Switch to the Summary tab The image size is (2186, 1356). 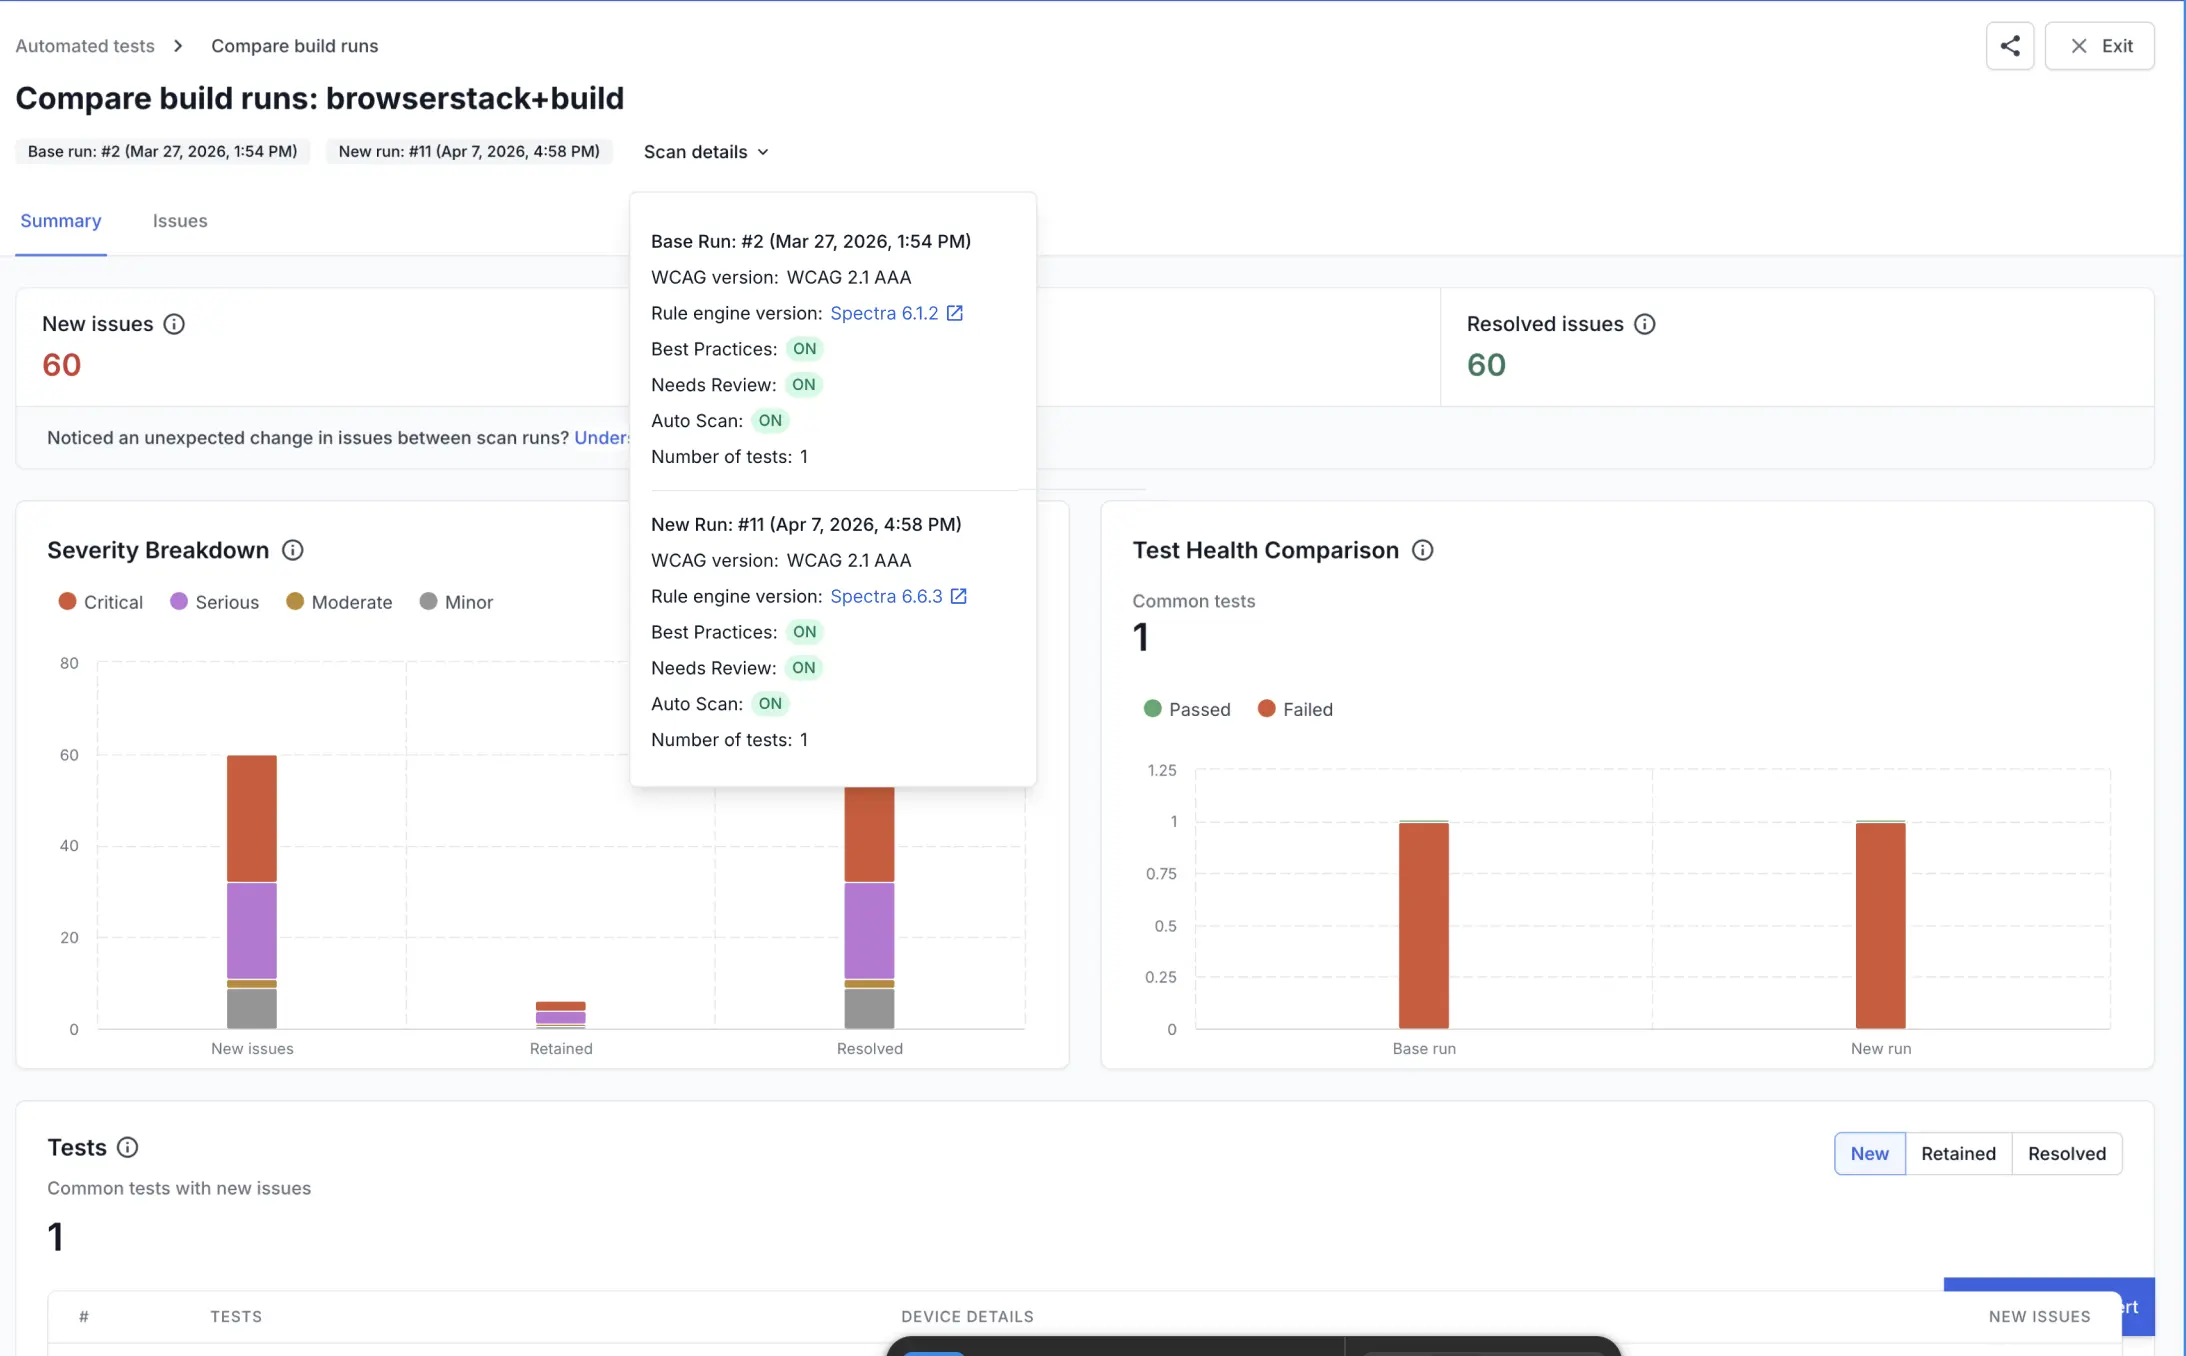coord(61,221)
